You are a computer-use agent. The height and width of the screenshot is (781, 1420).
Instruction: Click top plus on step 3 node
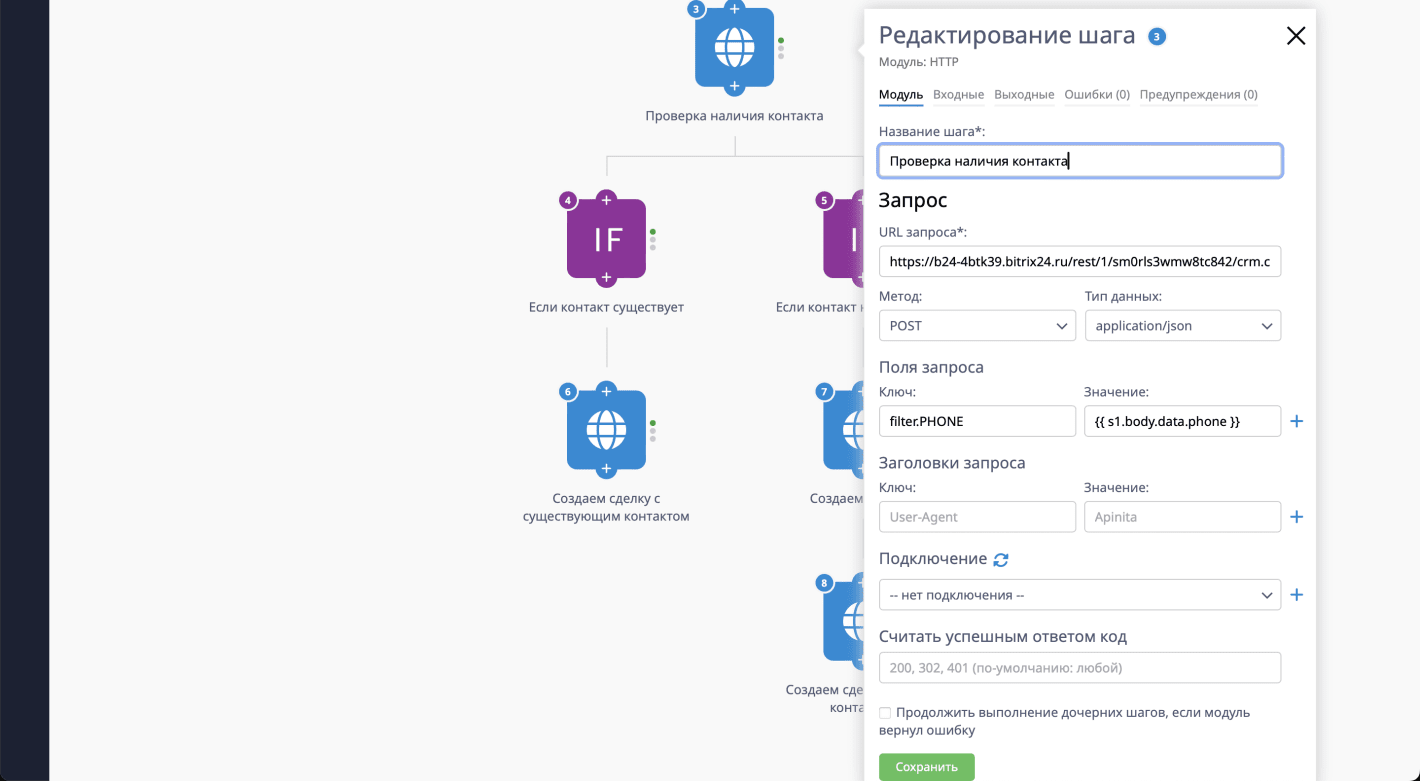point(734,9)
